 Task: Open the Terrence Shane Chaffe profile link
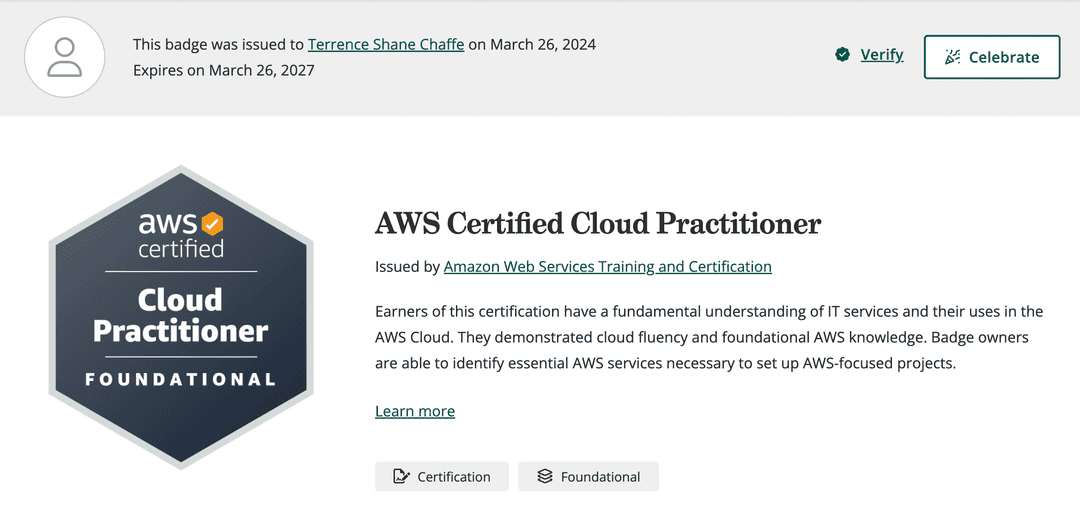(385, 44)
